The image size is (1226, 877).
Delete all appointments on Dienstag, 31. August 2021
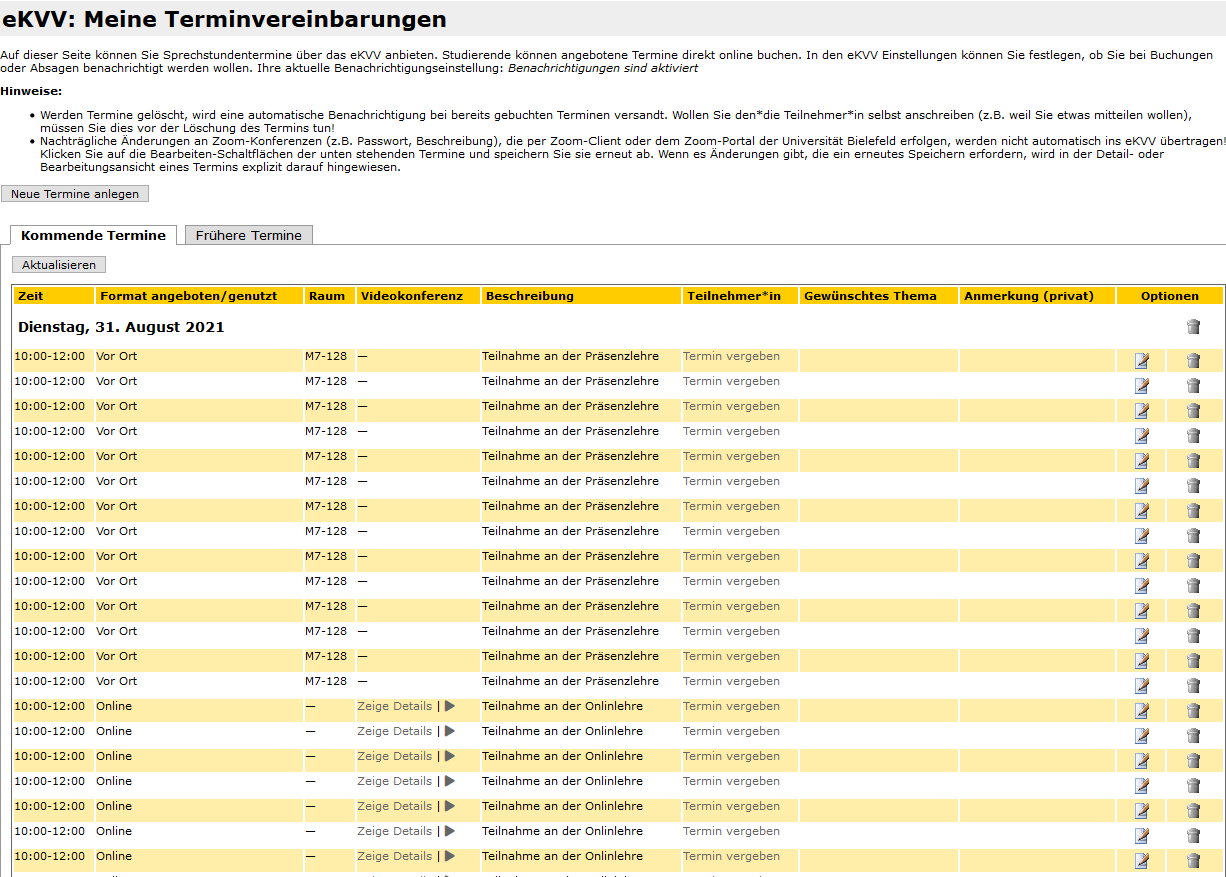coord(1192,327)
